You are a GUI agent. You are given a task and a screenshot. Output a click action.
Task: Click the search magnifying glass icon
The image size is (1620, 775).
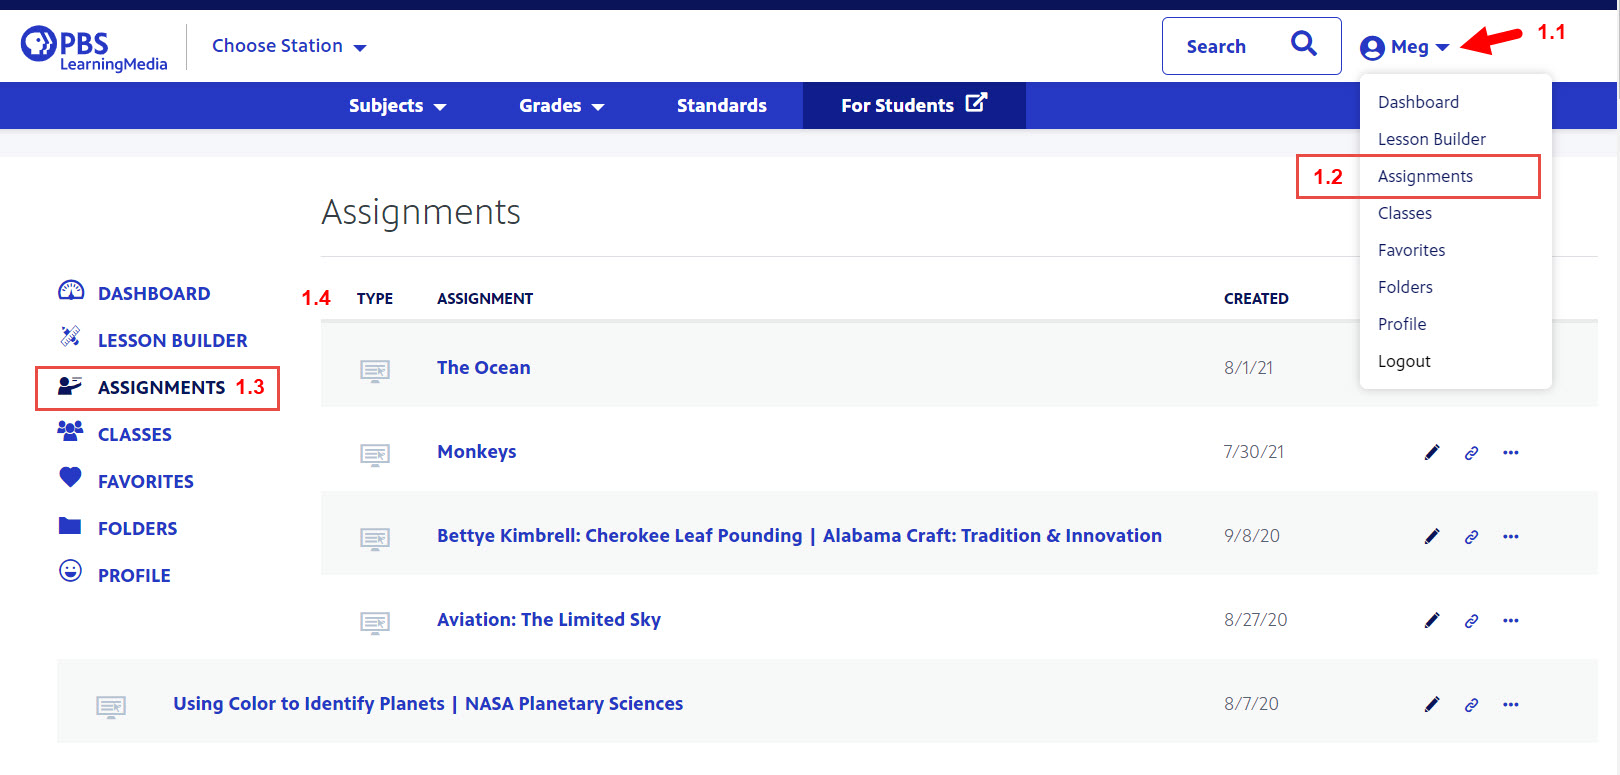point(1303,44)
